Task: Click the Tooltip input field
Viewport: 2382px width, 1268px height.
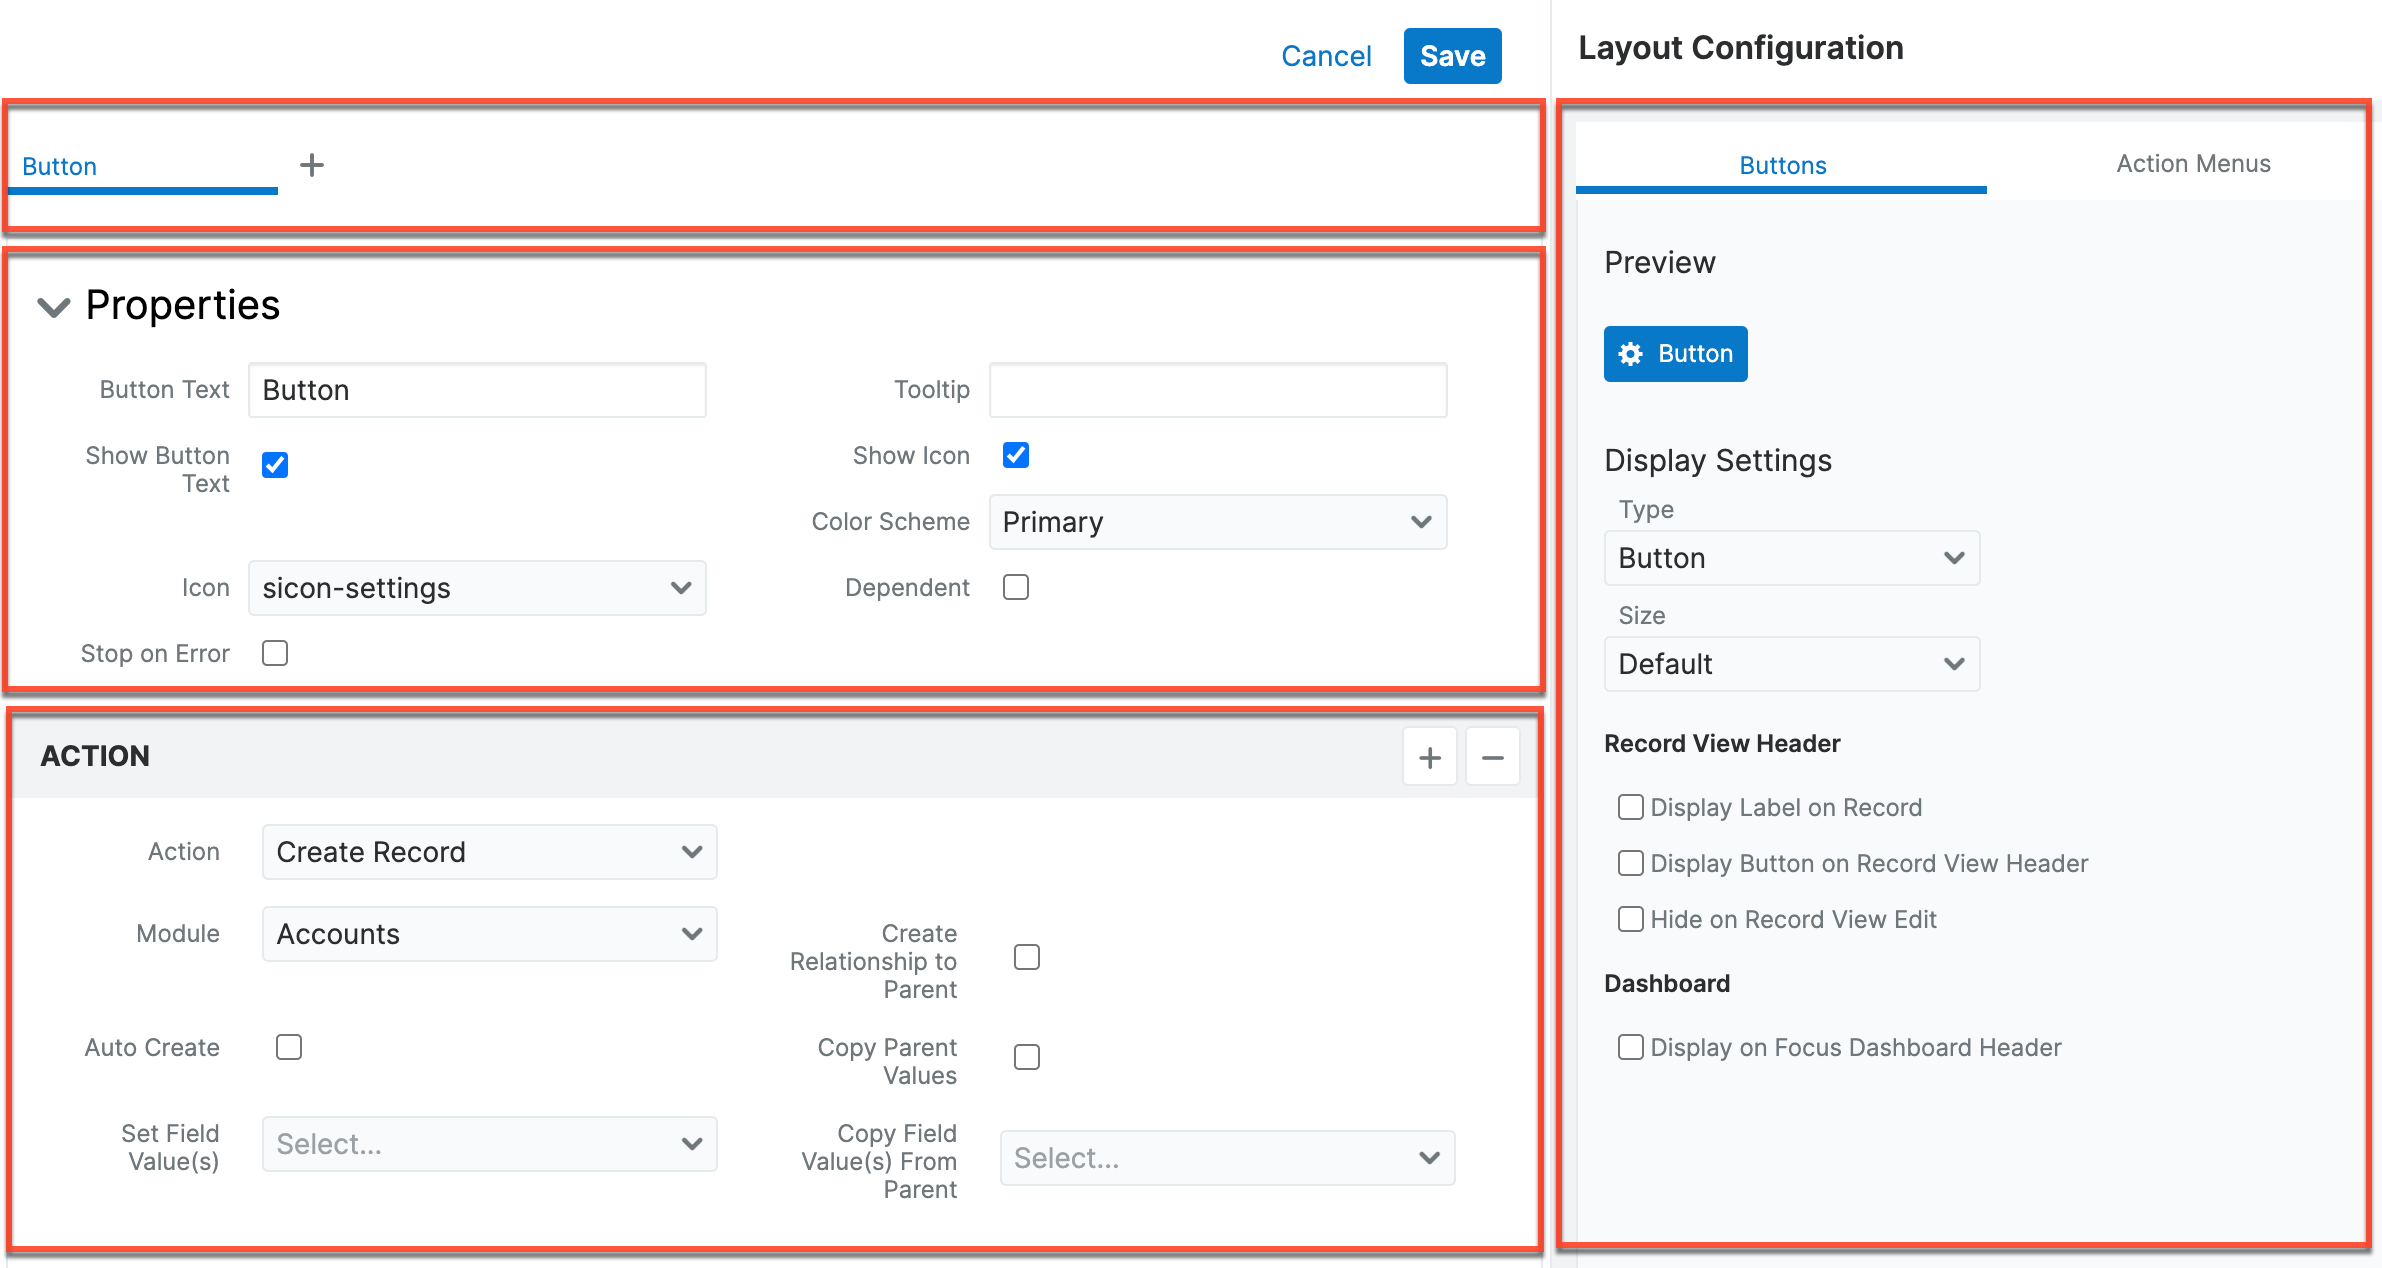Action: pyautogui.click(x=1216, y=389)
